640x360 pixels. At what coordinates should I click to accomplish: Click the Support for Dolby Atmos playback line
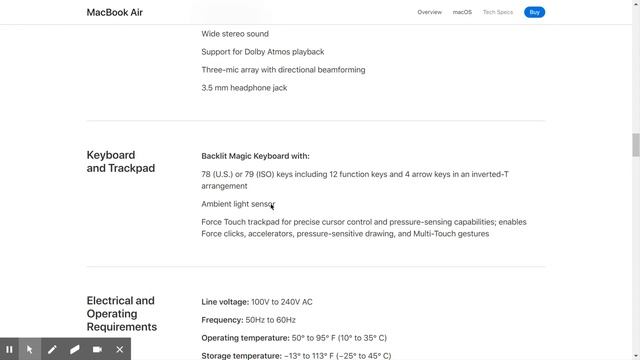tap(262, 52)
